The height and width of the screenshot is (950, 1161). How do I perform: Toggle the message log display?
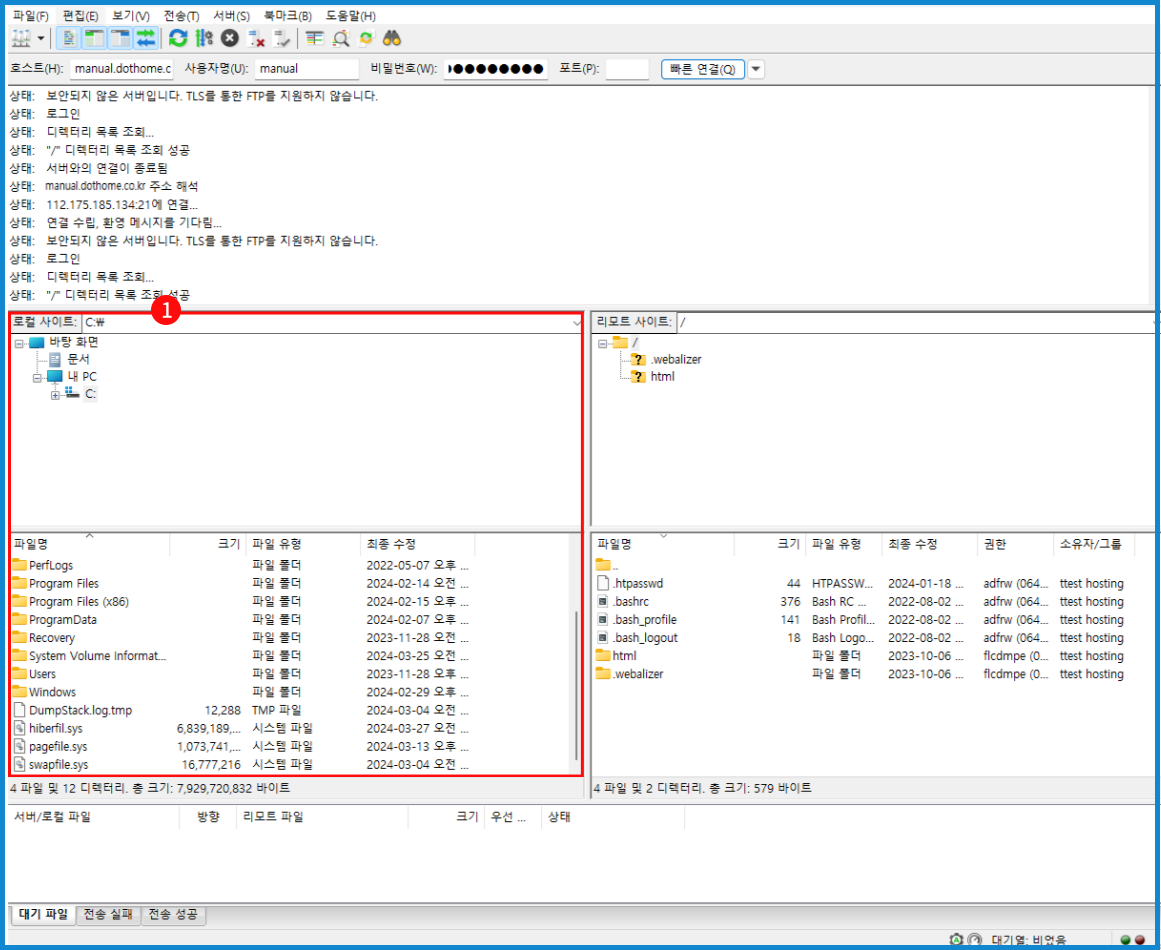[x=68, y=38]
